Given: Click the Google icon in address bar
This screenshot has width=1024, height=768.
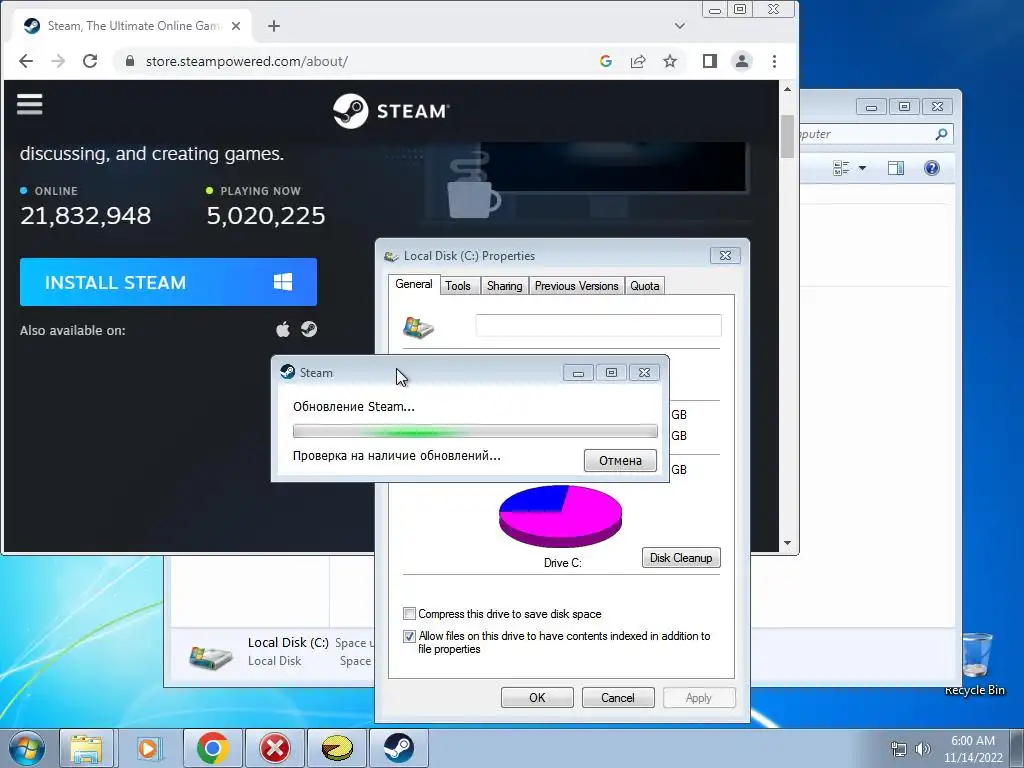Looking at the screenshot, I should pos(605,61).
